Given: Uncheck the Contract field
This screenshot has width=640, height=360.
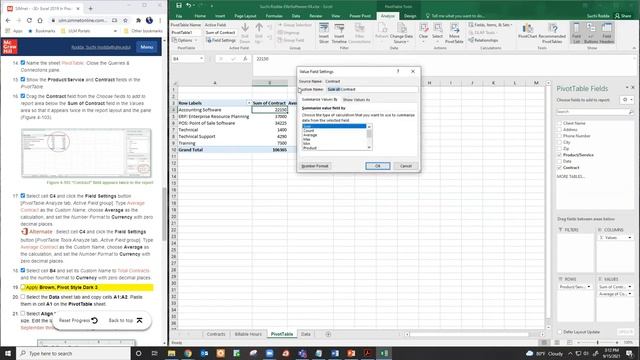Looking at the screenshot, I should (x=559, y=167).
